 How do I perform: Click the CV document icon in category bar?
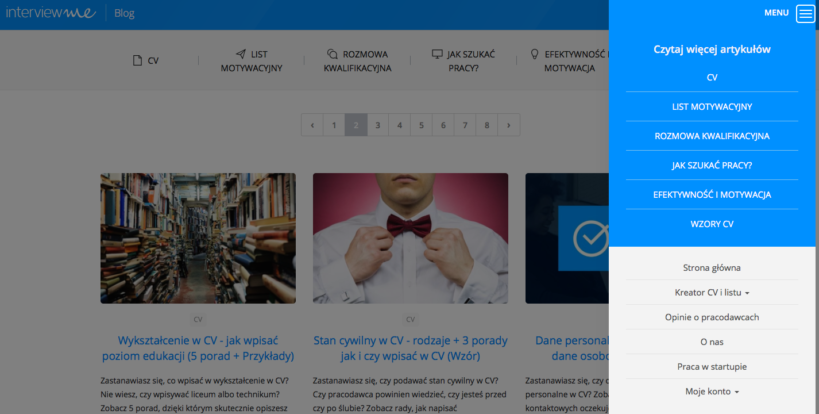(137, 61)
